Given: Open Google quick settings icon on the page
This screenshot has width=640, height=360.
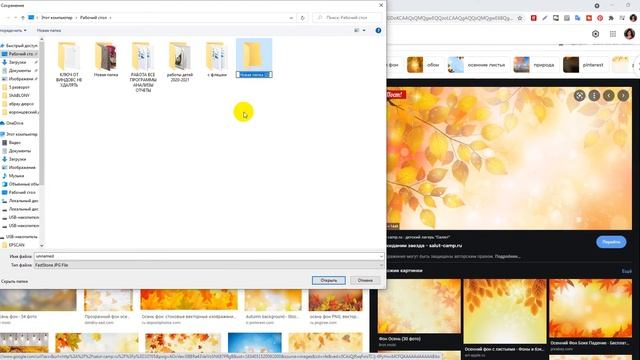Looking at the screenshot, I should (x=596, y=34).
